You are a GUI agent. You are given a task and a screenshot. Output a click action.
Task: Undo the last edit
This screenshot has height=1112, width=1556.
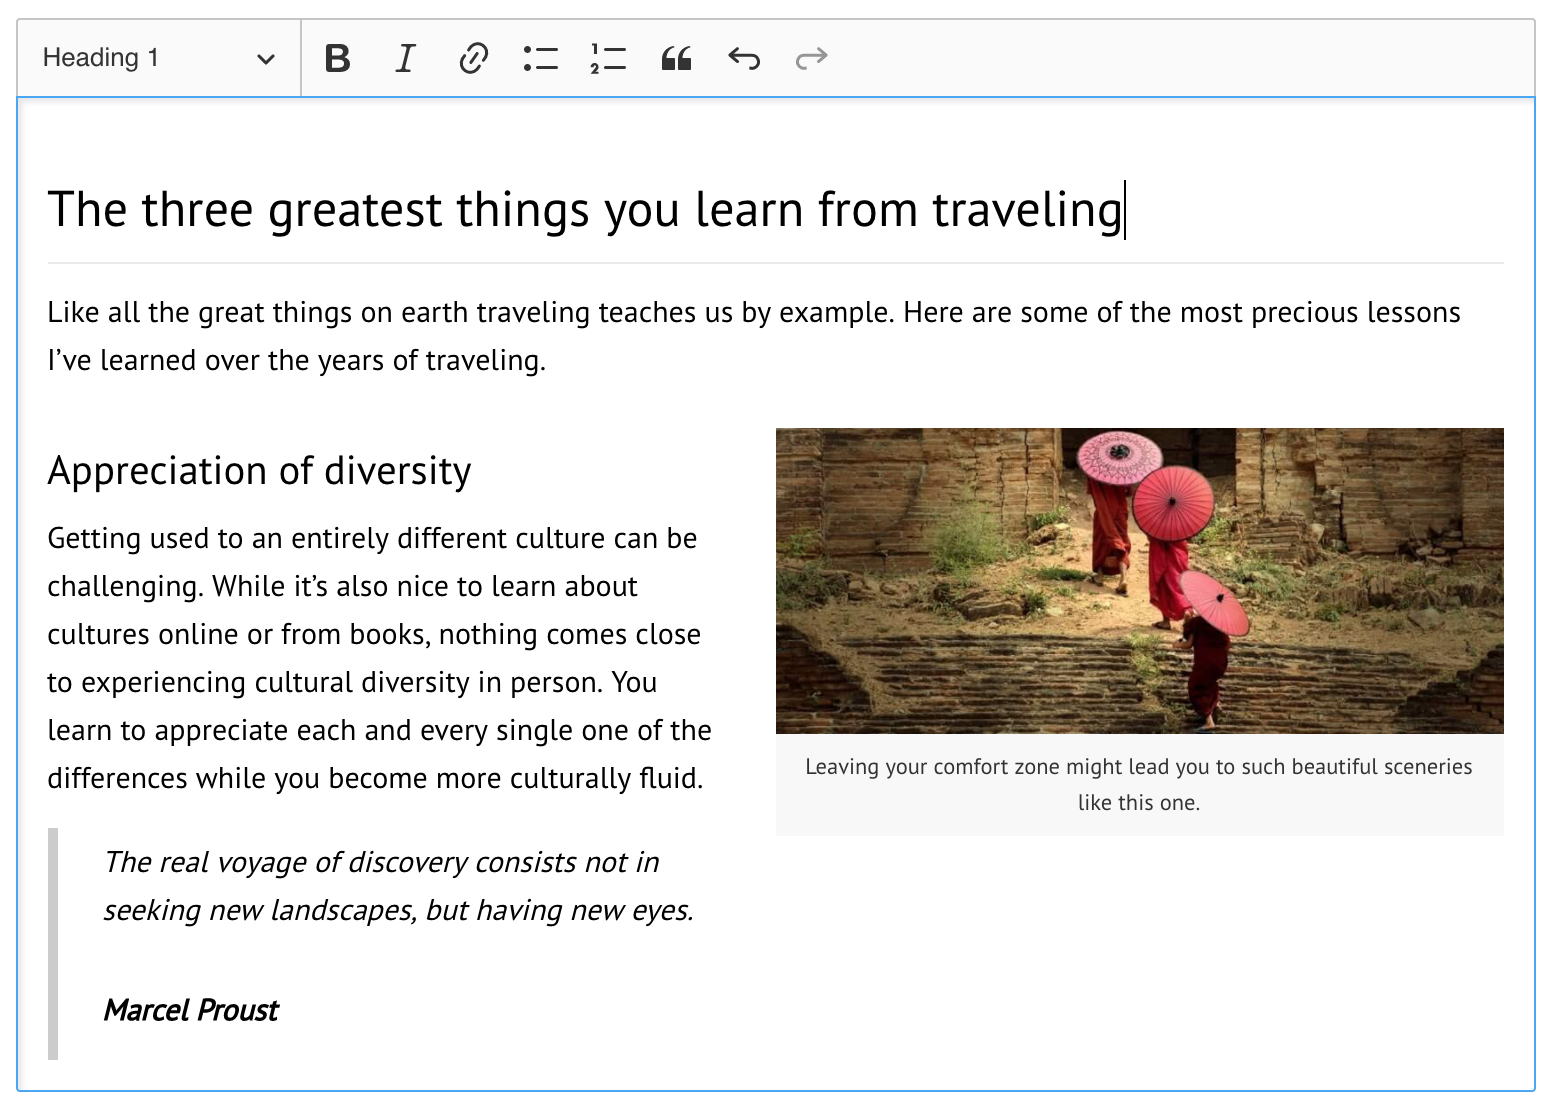(744, 59)
